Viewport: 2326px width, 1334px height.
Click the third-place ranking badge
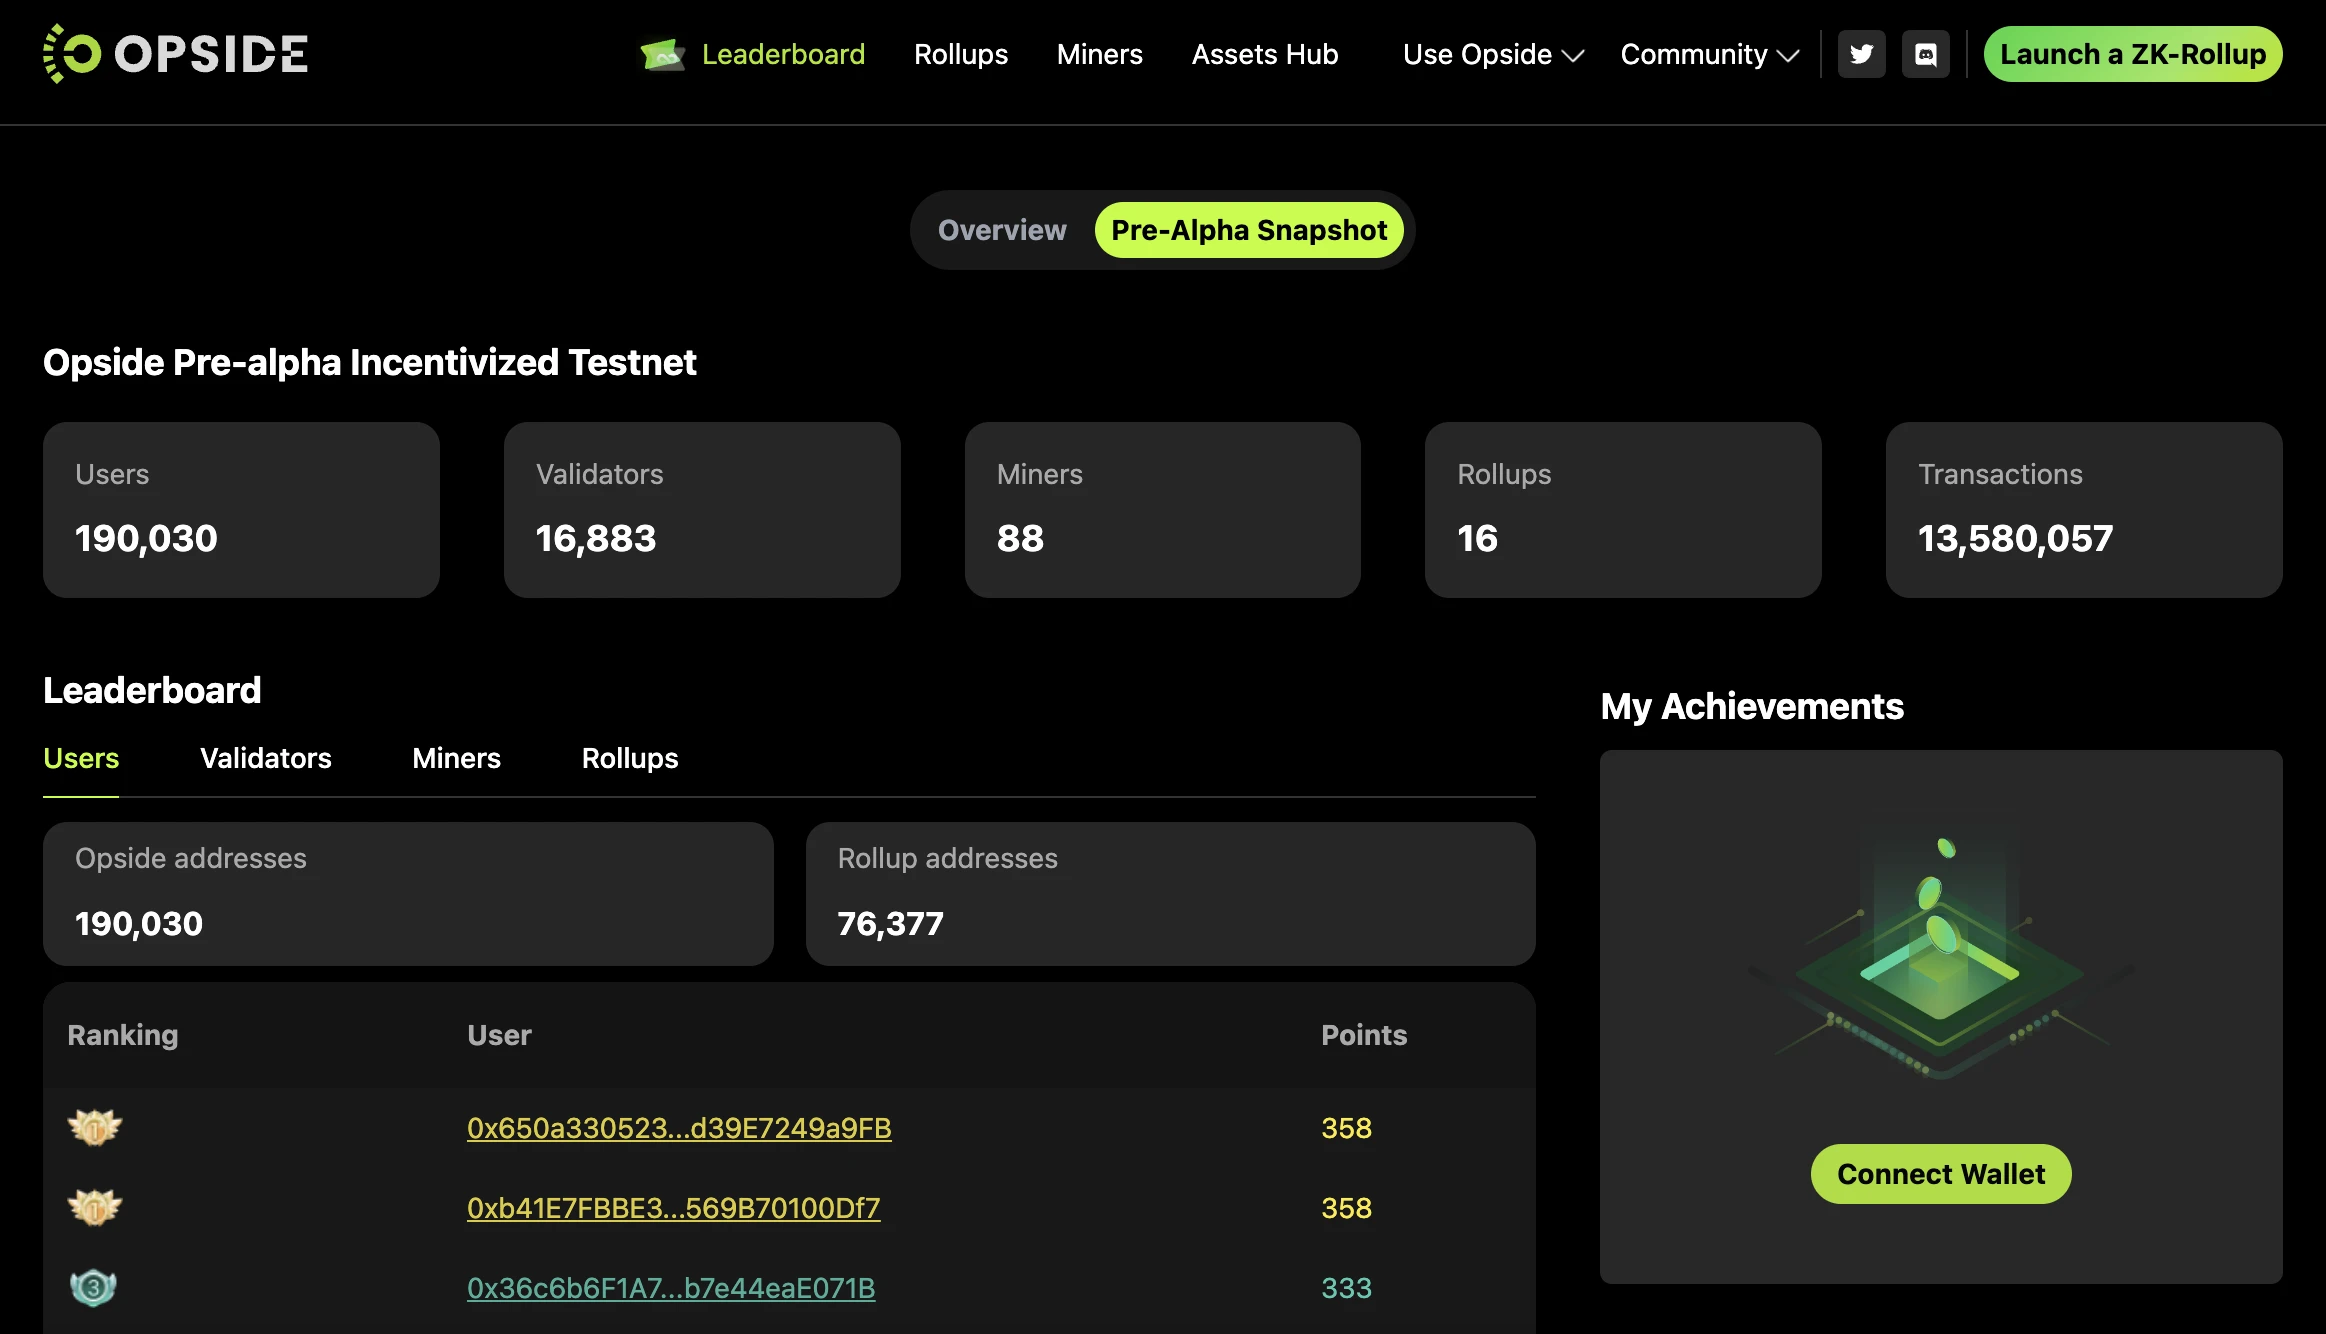[x=94, y=1287]
